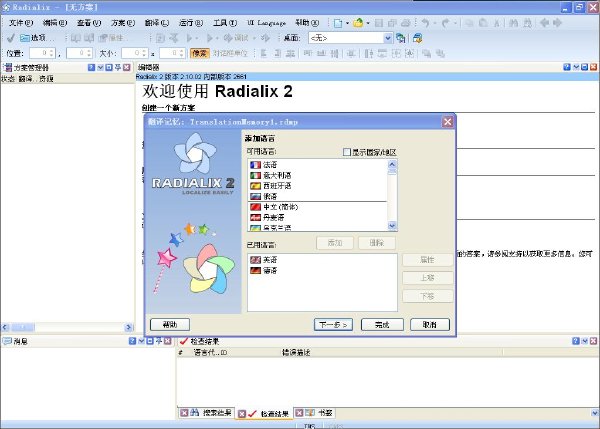Click the 取消 Cancel button
This screenshot has height=429, width=600.
click(430, 325)
